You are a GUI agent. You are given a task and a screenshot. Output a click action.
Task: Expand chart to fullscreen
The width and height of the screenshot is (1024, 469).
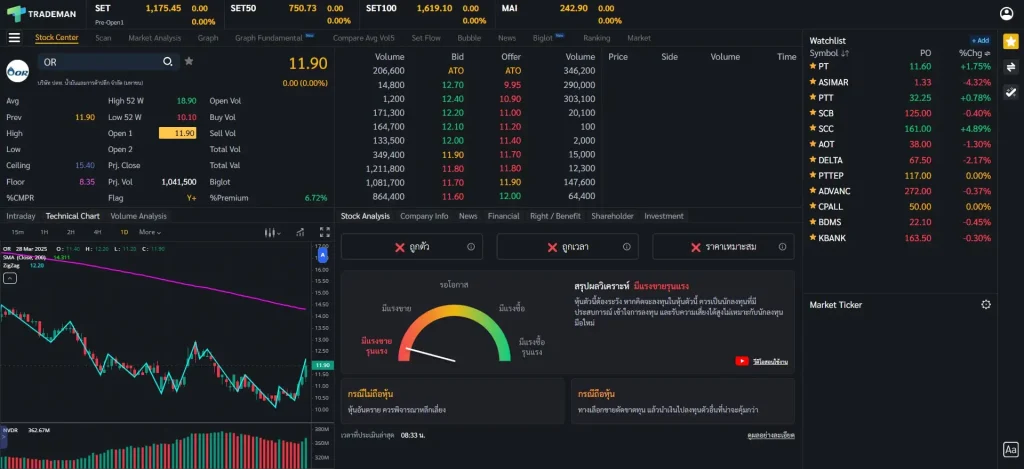(x=325, y=232)
